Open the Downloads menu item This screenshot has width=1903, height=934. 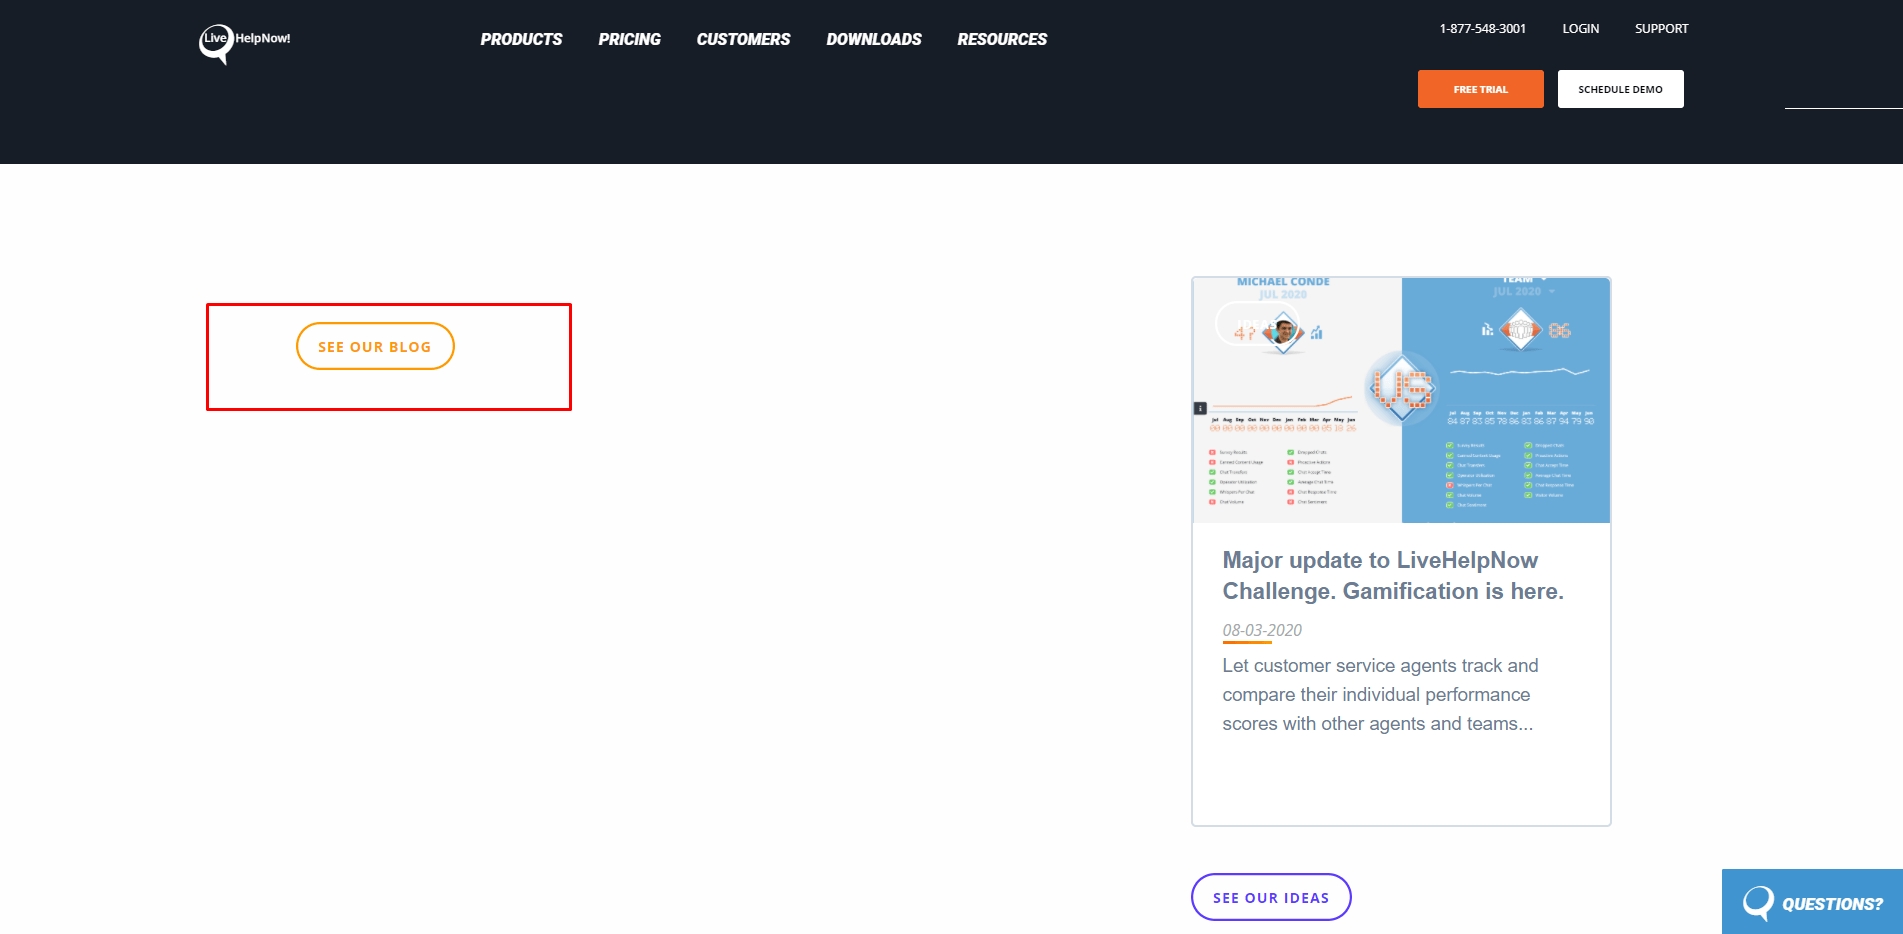click(874, 39)
